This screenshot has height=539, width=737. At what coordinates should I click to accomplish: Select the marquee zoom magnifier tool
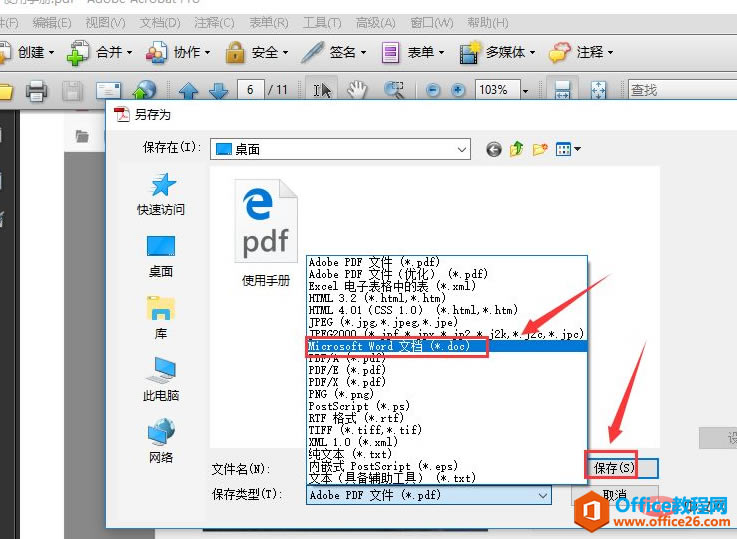click(394, 90)
